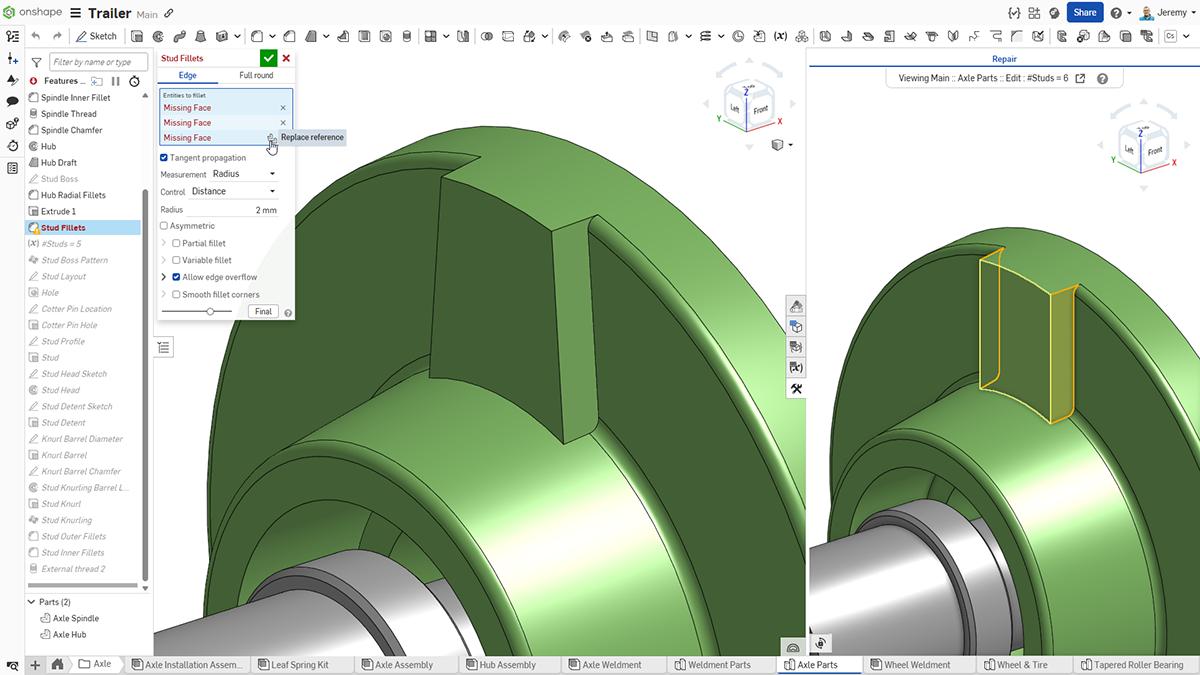This screenshot has height=675, width=1200.
Task: Click the Undo arrow icon
Action: (35, 35)
